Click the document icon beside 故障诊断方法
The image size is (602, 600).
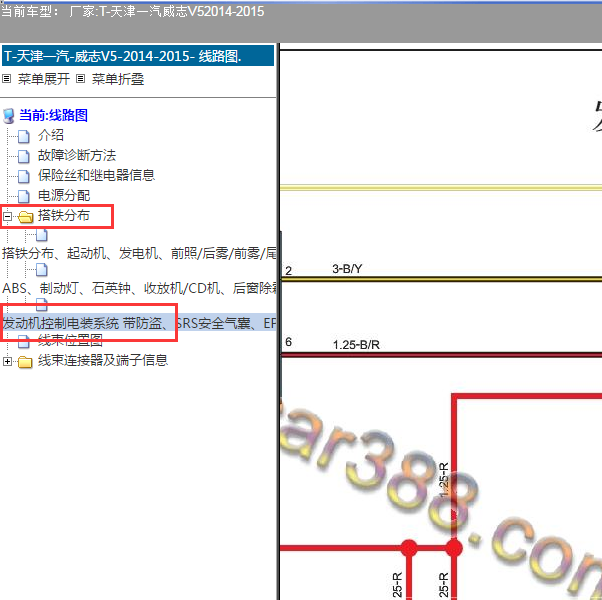tap(24, 156)
